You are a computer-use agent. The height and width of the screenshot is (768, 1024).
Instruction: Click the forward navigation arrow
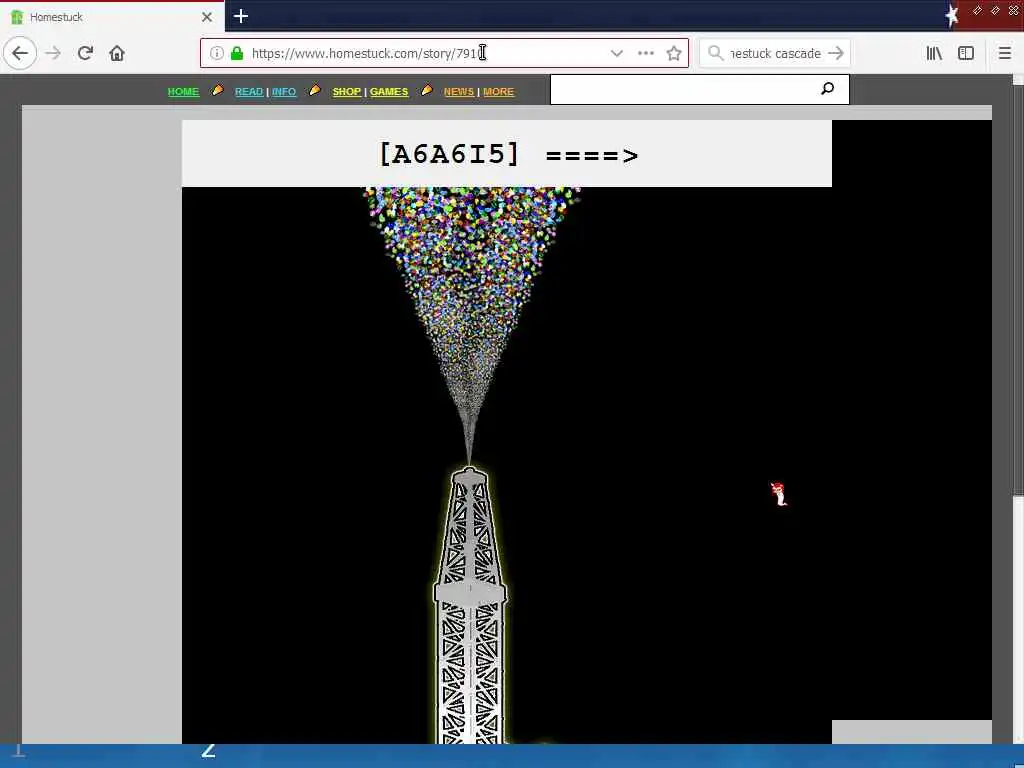[x=53, y=53]
